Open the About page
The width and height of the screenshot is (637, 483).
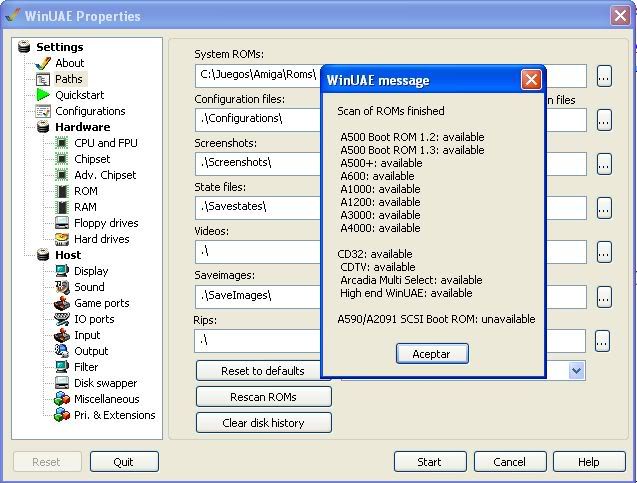(x=70, y=63)
